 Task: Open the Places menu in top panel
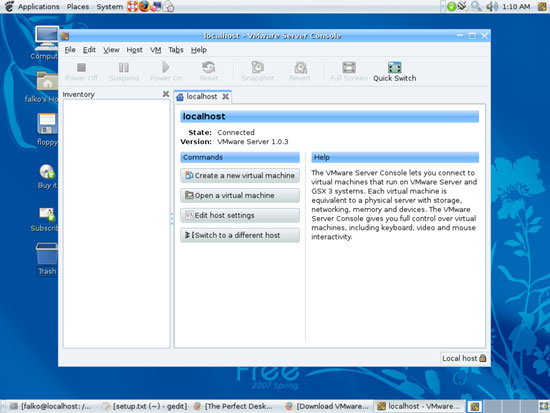click(x=78, y=7)
